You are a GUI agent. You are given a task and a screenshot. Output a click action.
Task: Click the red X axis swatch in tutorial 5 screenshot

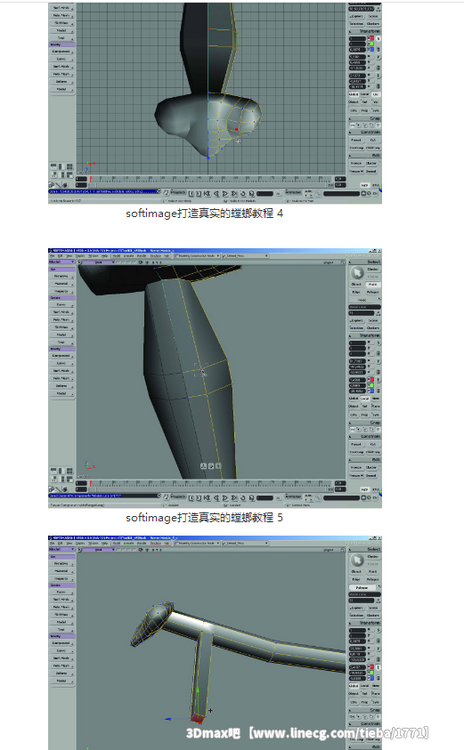pos(372,380)
